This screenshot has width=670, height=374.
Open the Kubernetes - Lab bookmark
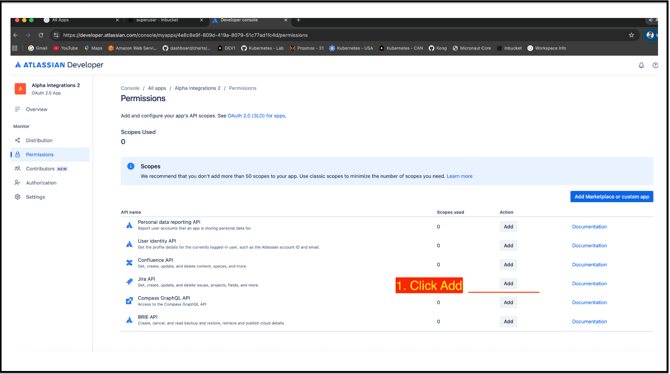pyautogui.click(x=262, y=48)
